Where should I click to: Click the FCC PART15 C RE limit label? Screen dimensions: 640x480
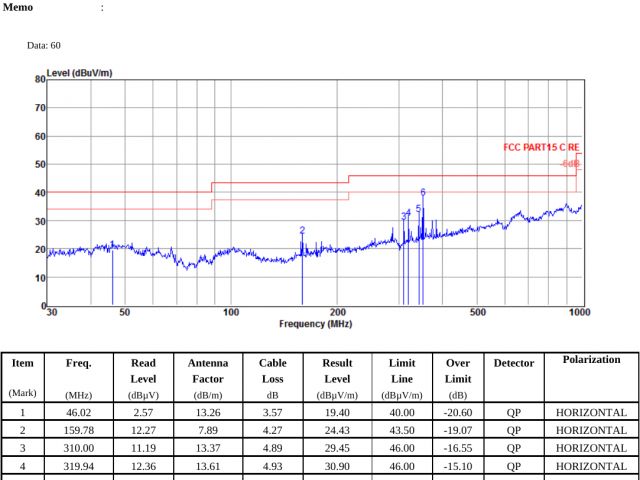pos(540,147)
